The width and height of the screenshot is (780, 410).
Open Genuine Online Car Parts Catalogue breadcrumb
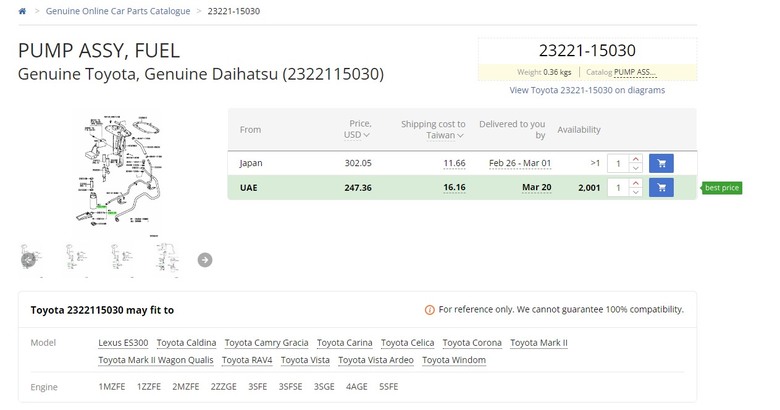coord(118,11)
